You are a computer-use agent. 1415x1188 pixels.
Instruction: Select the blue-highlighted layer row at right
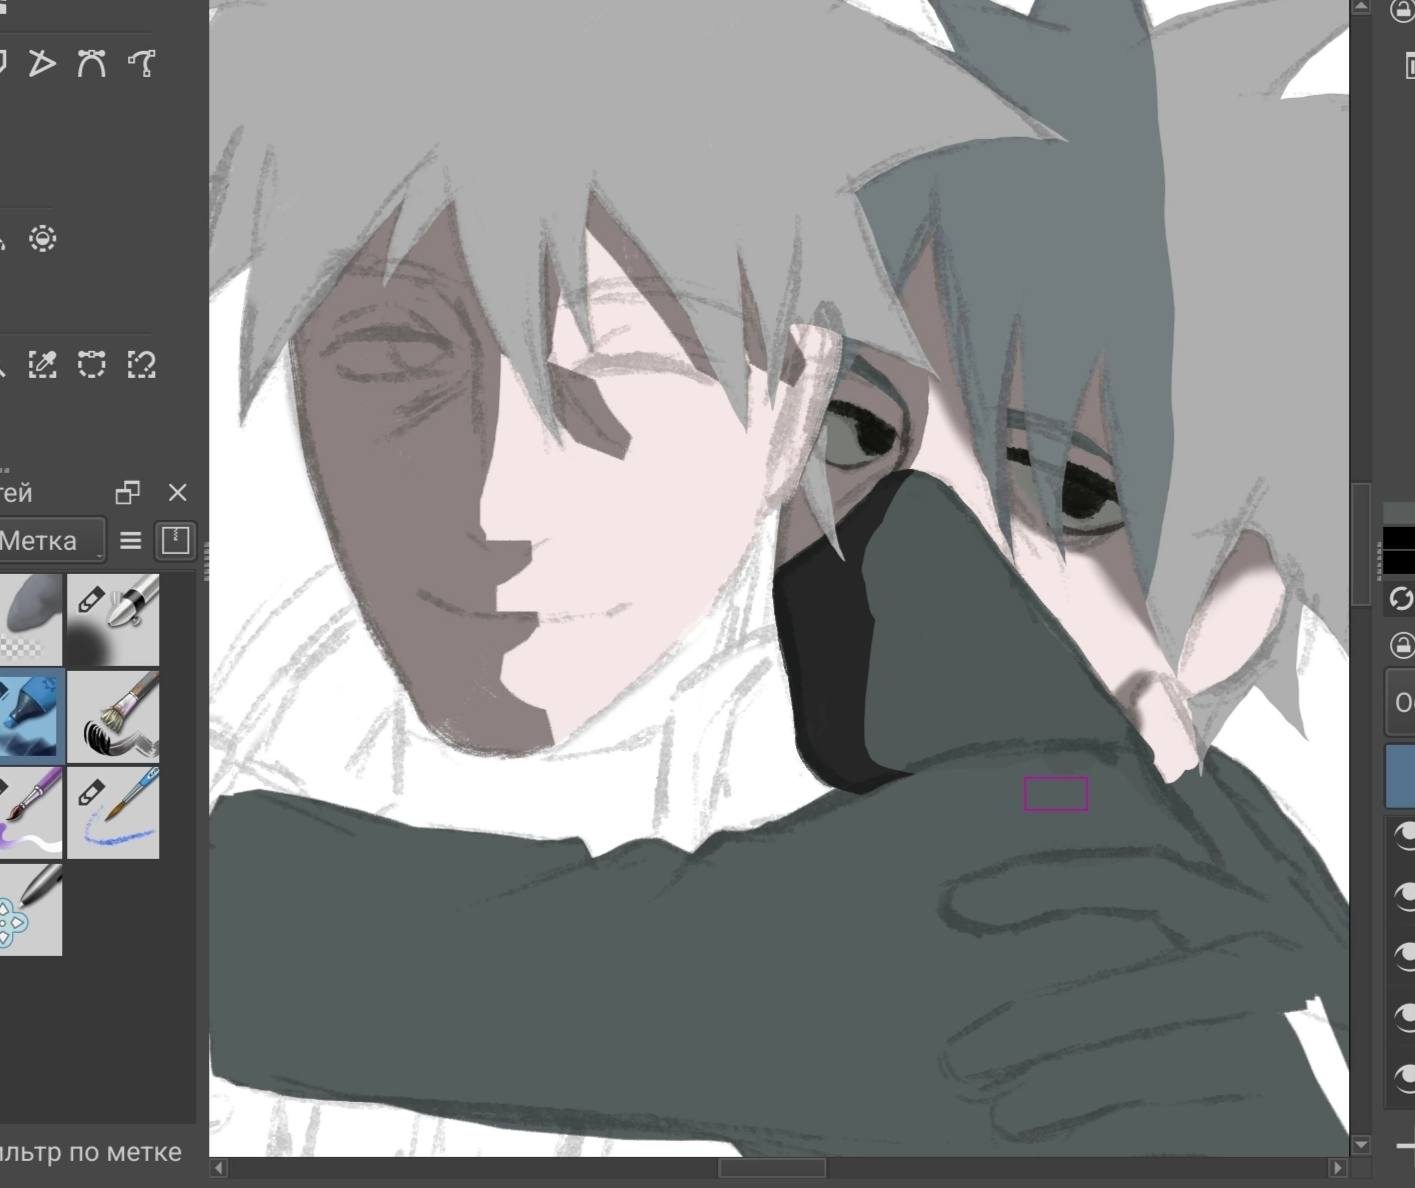tap(1400, 775)
